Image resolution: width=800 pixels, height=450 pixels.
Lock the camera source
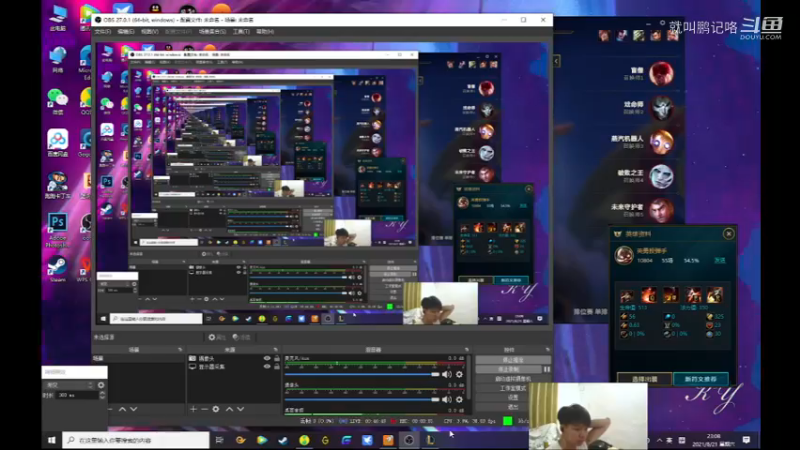[277, 359]
